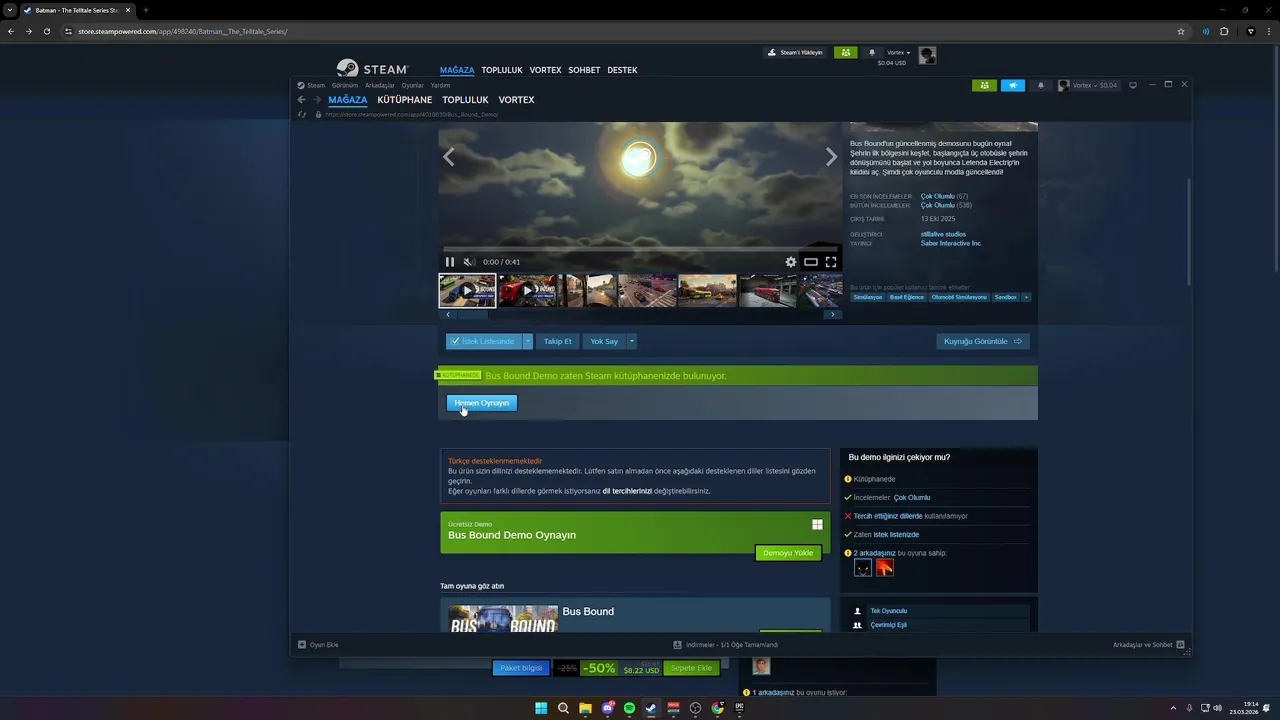Open dropdown arrow beside Yok Say

click(x=632, y=341)
